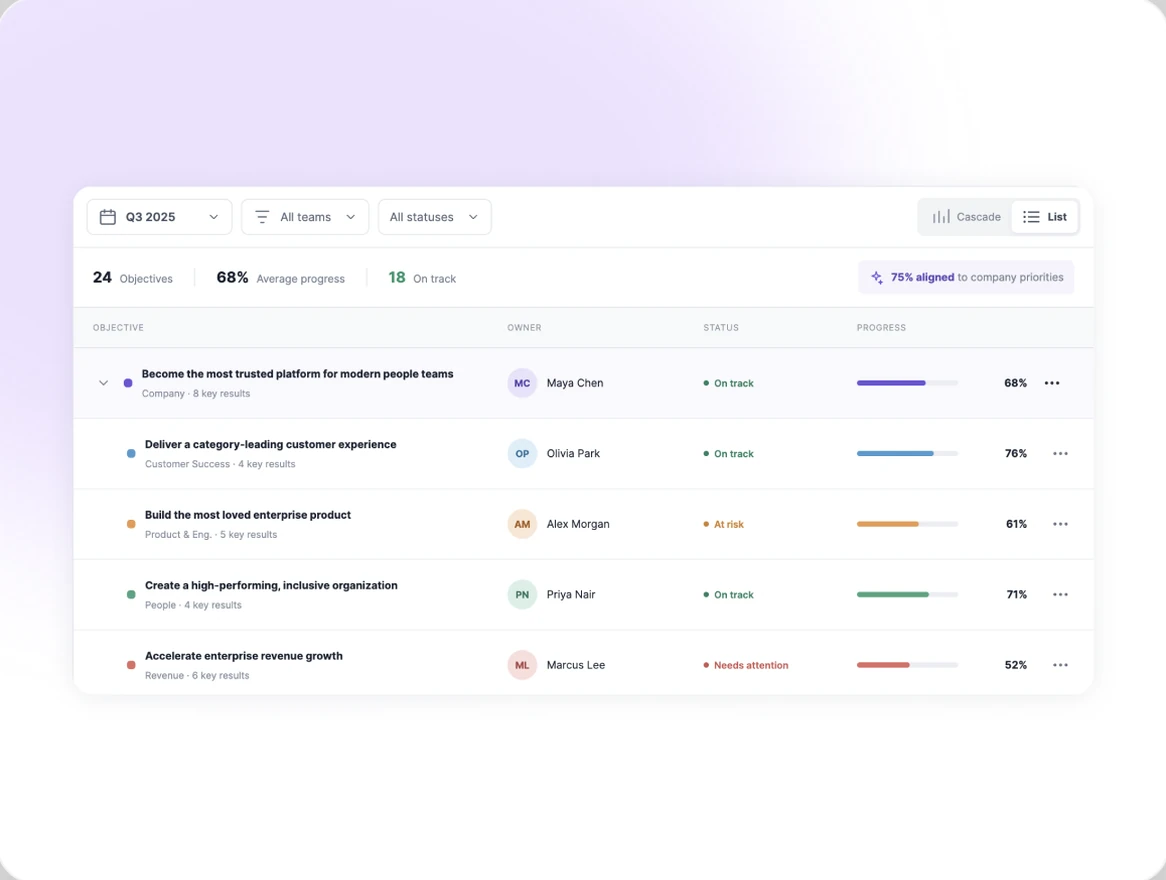The height and width of the screenshot is (880, 1166).
Task: Click the 18 On track summary stat
Action: [422, 278]
